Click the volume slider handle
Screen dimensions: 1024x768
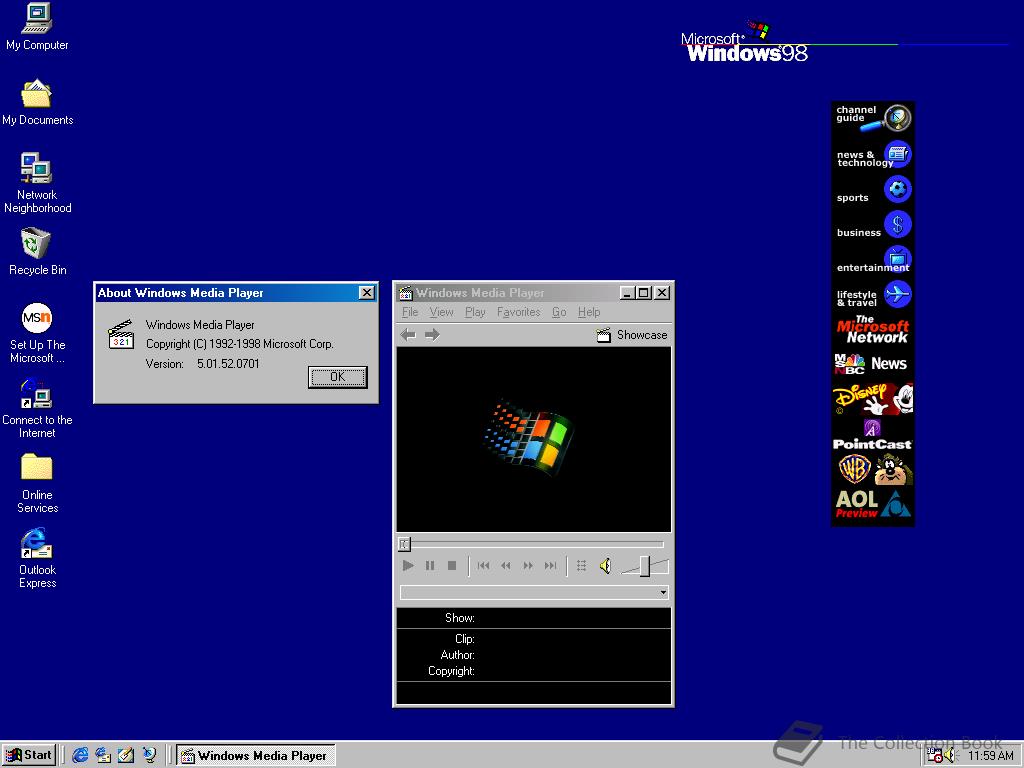pyautogui.click(x=645, y=566)
